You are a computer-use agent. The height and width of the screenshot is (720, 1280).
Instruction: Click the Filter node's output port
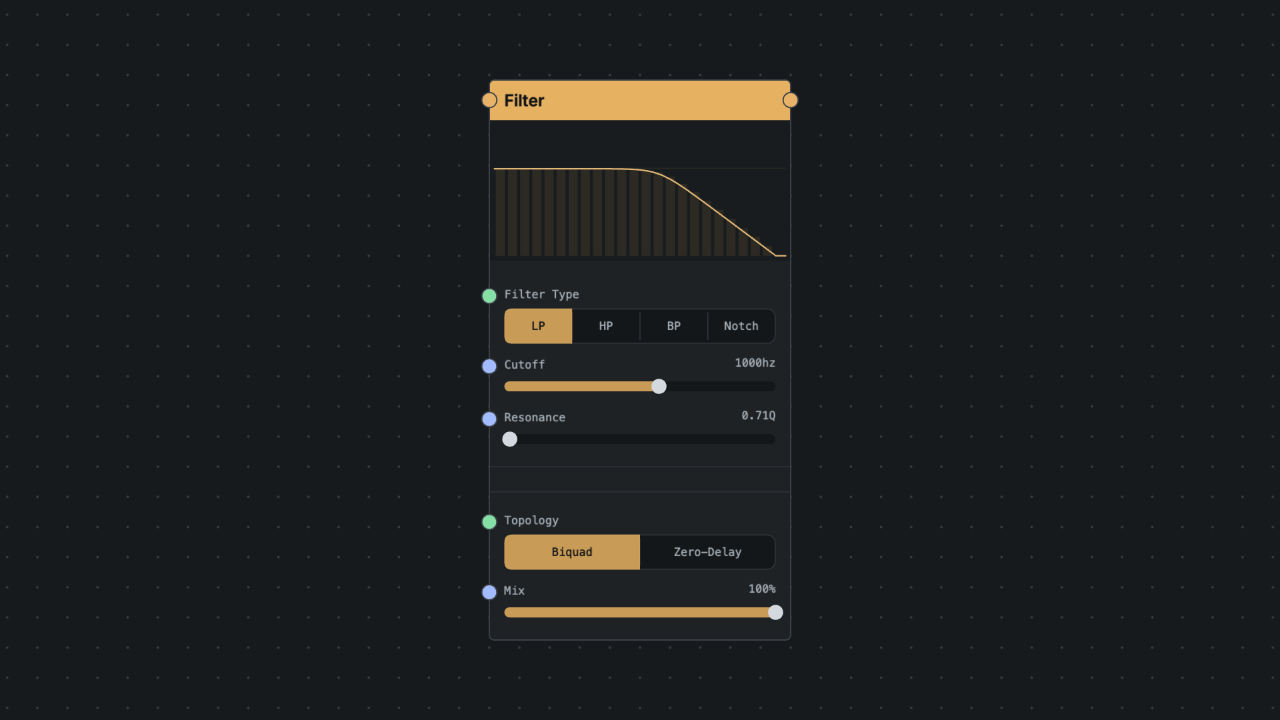pyautogui.click(x=790, y=100)
